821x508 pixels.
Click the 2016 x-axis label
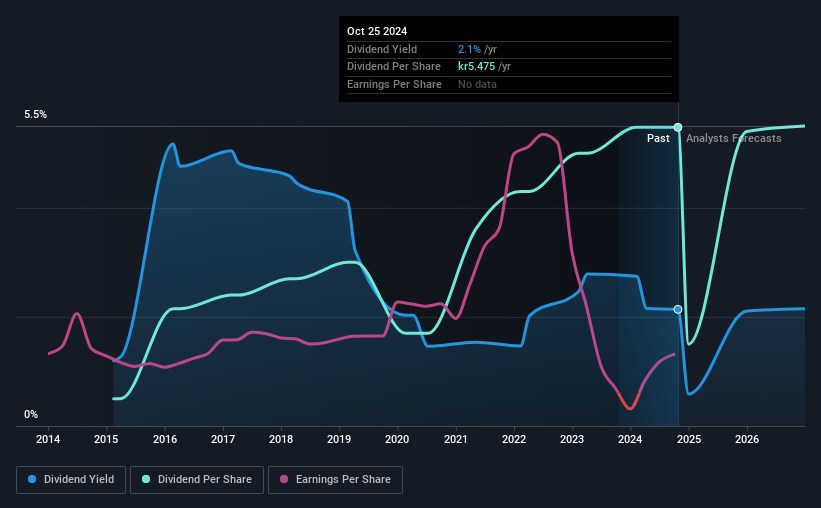165,439
